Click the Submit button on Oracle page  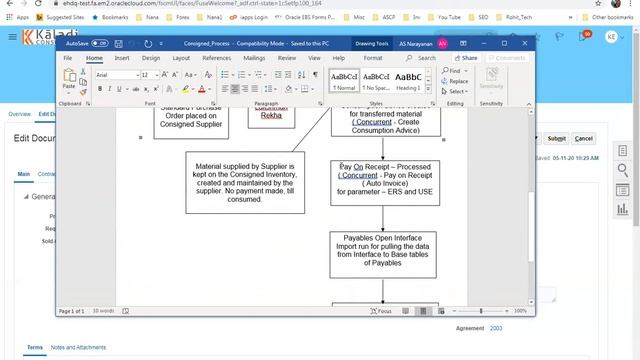(556, 138)
